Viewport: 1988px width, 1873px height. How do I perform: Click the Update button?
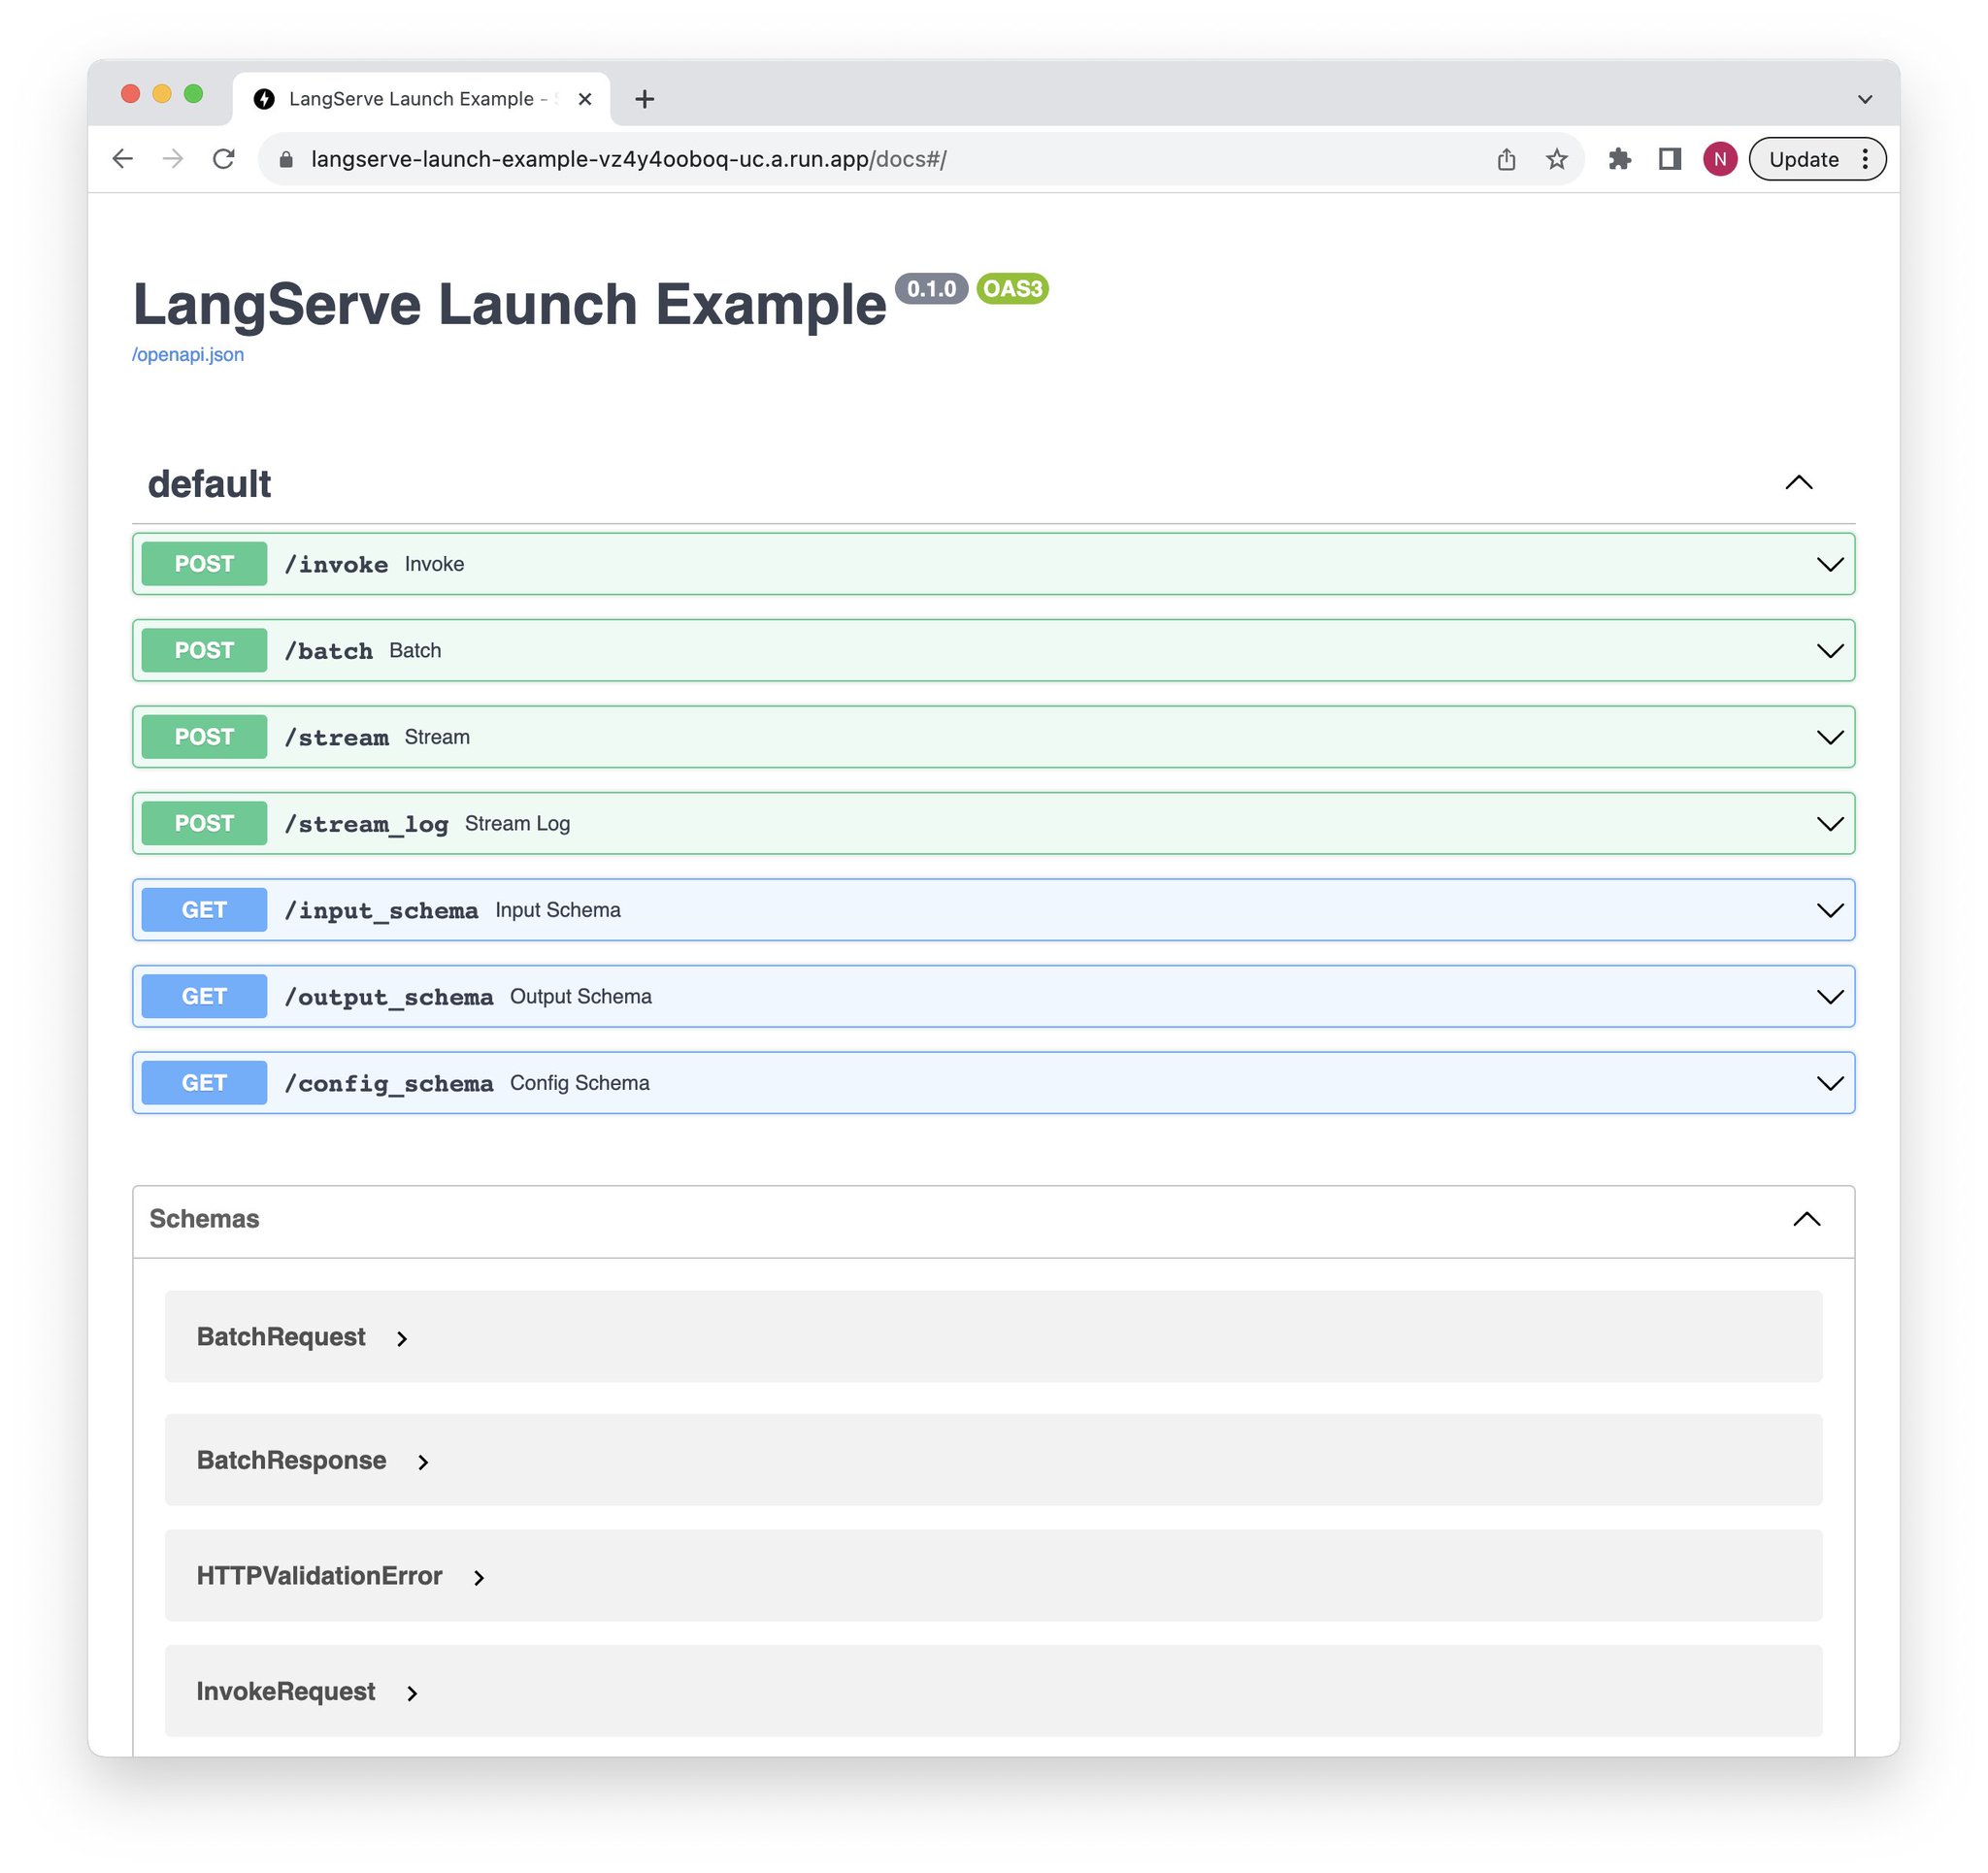pyautogui.click(x=1803, y=159)
